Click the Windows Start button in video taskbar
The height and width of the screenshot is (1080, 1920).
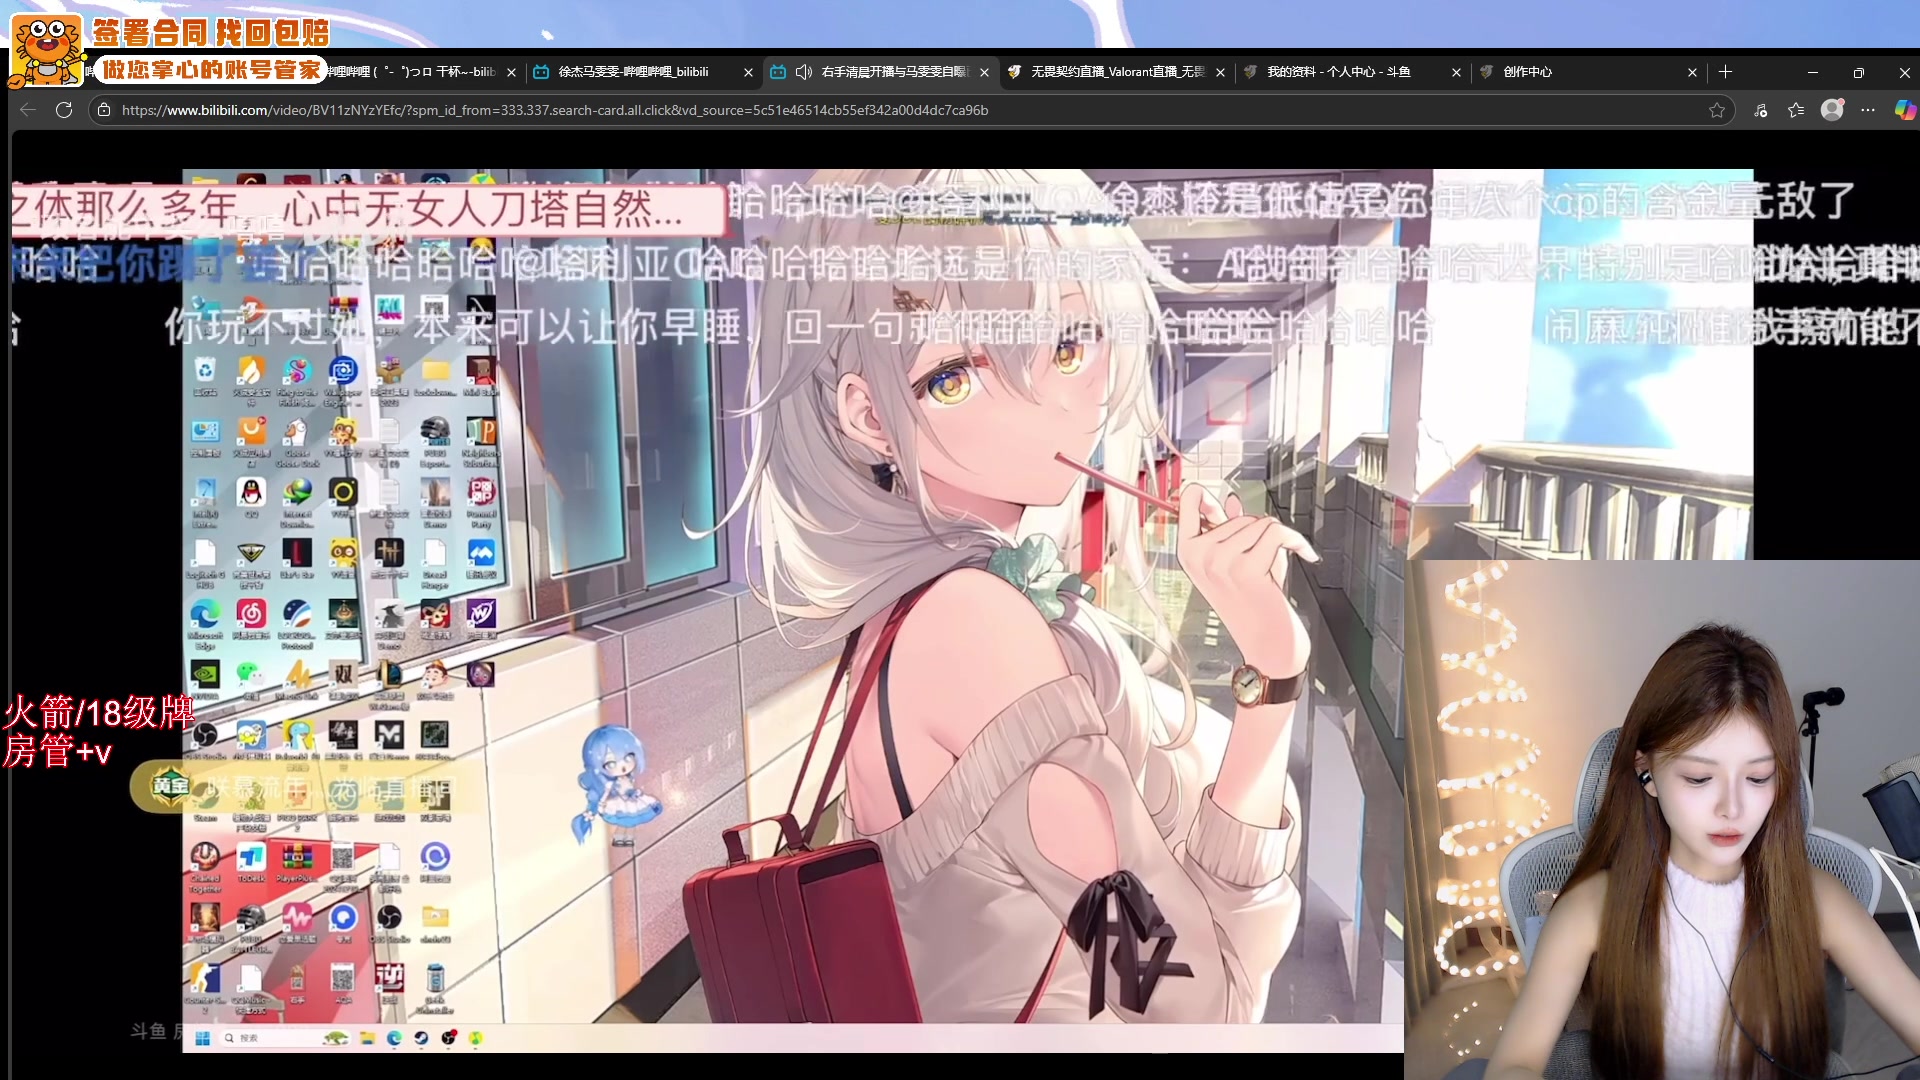(x=203, y=1038)
